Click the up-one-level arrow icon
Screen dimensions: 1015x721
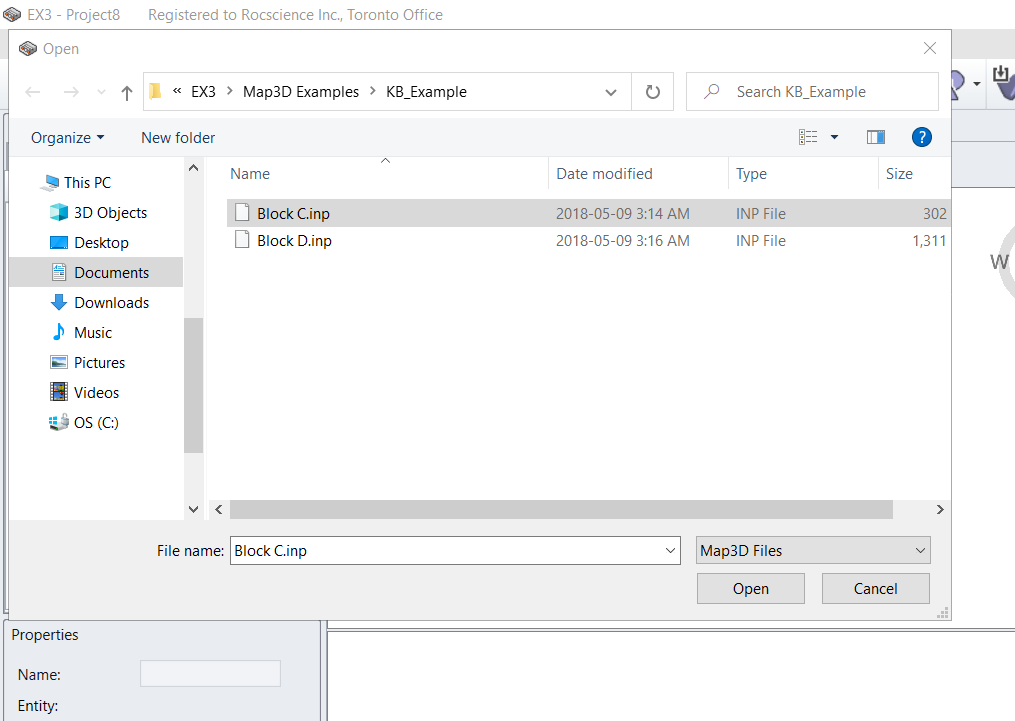coord(125,91)
